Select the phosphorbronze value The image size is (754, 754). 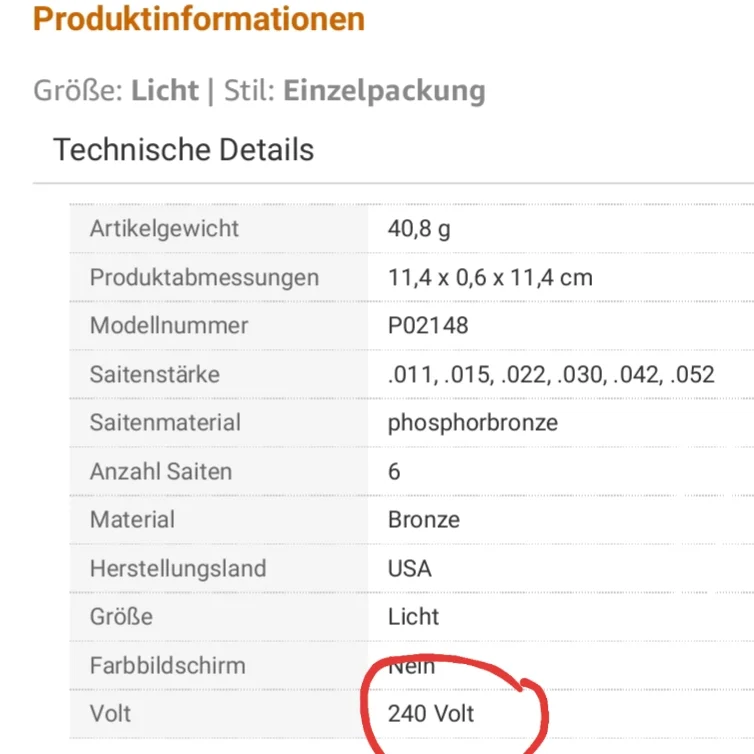472,422
